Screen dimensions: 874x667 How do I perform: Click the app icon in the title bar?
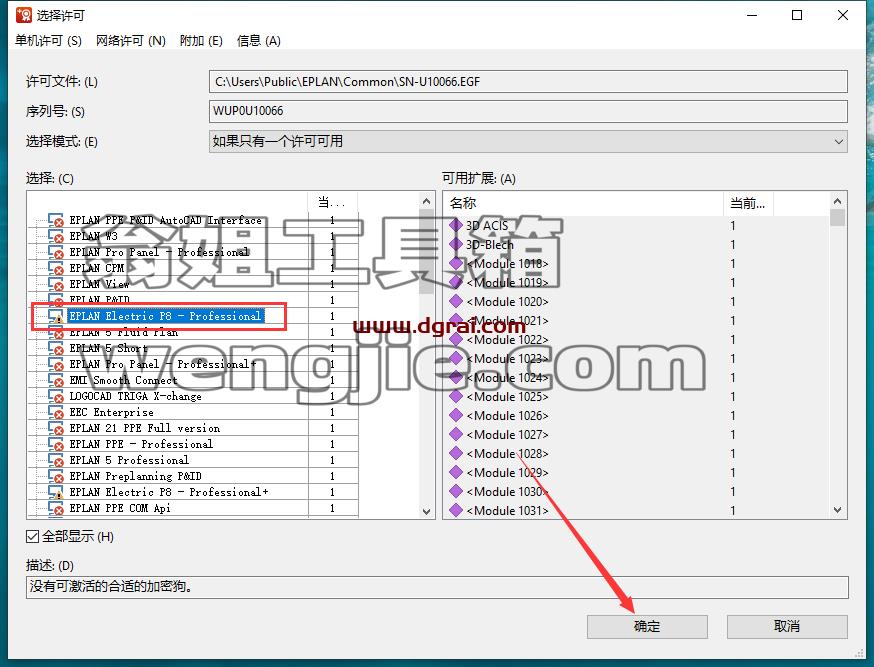pos(23,15)
